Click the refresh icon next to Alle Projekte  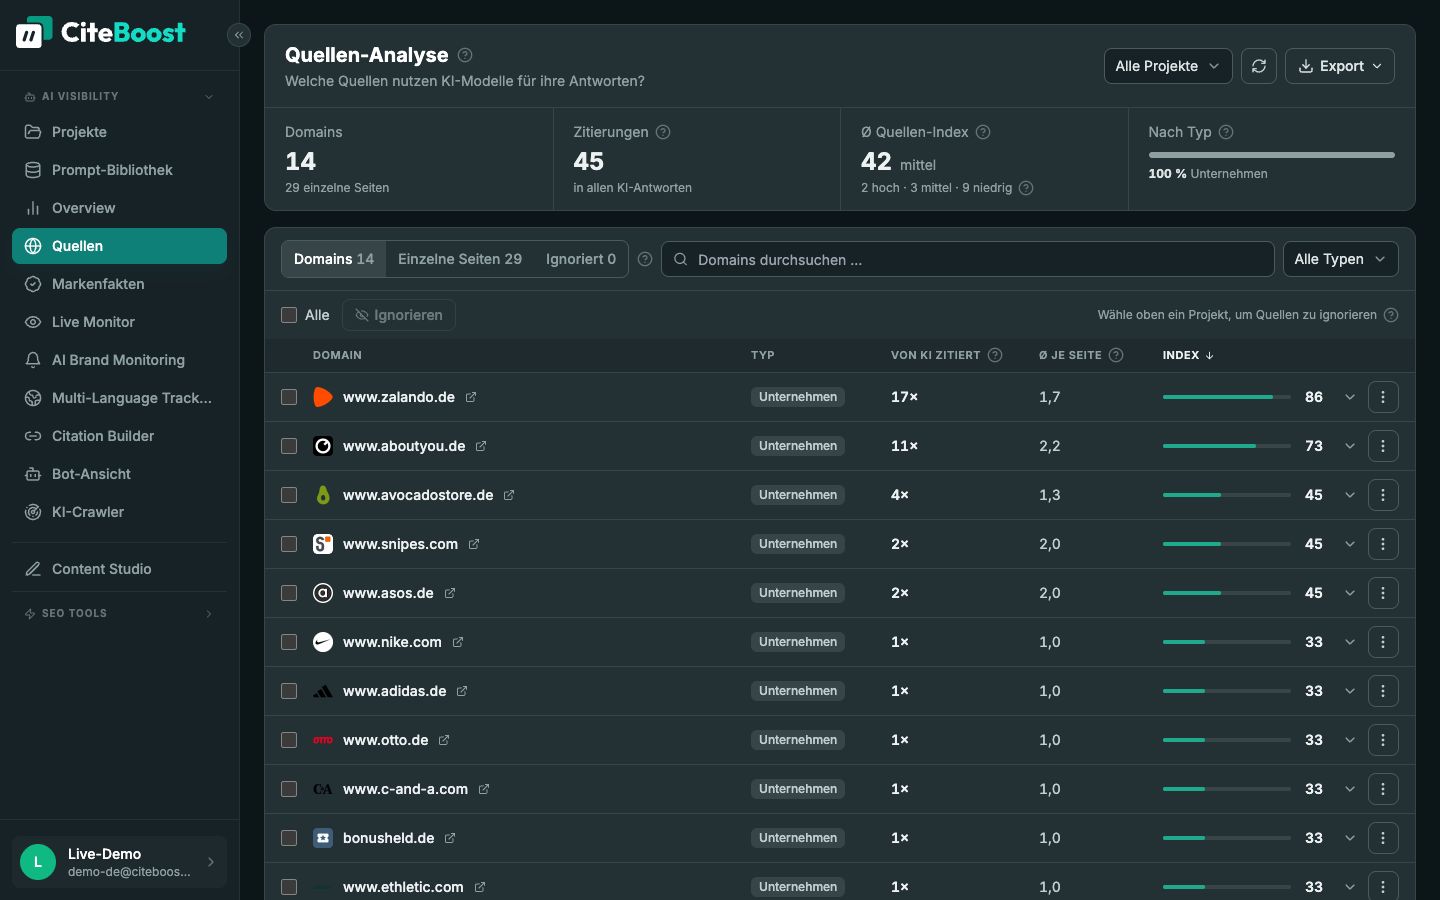(1259, 66)
